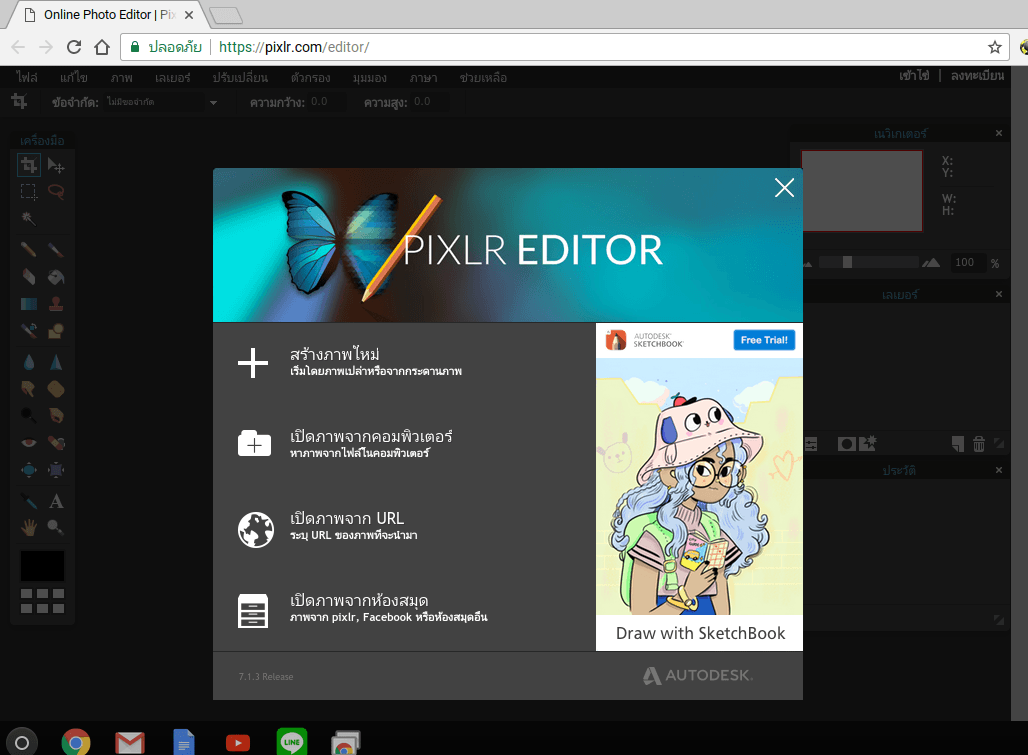Bookmark this page with the star icon
Screen dimensions: 1028x755
pyautogui.click(x=995, y=47)
